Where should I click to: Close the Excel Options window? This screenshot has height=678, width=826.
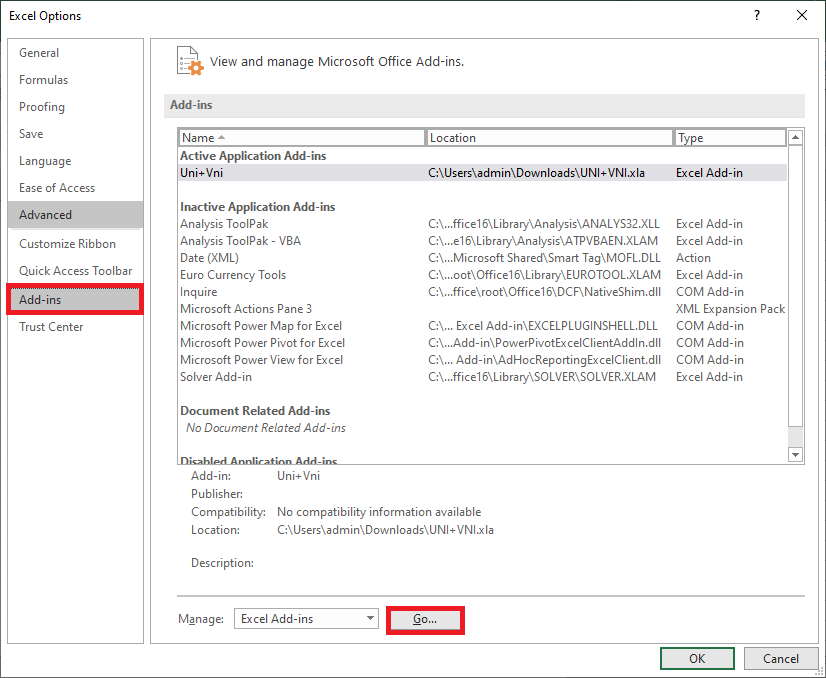click(802, 15)
